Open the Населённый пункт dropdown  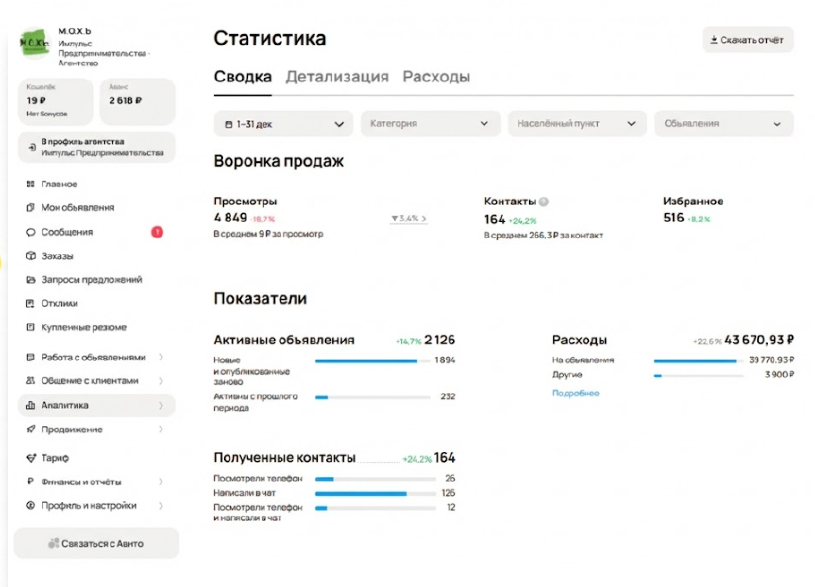pyautogui.click(x=576, y=124)
